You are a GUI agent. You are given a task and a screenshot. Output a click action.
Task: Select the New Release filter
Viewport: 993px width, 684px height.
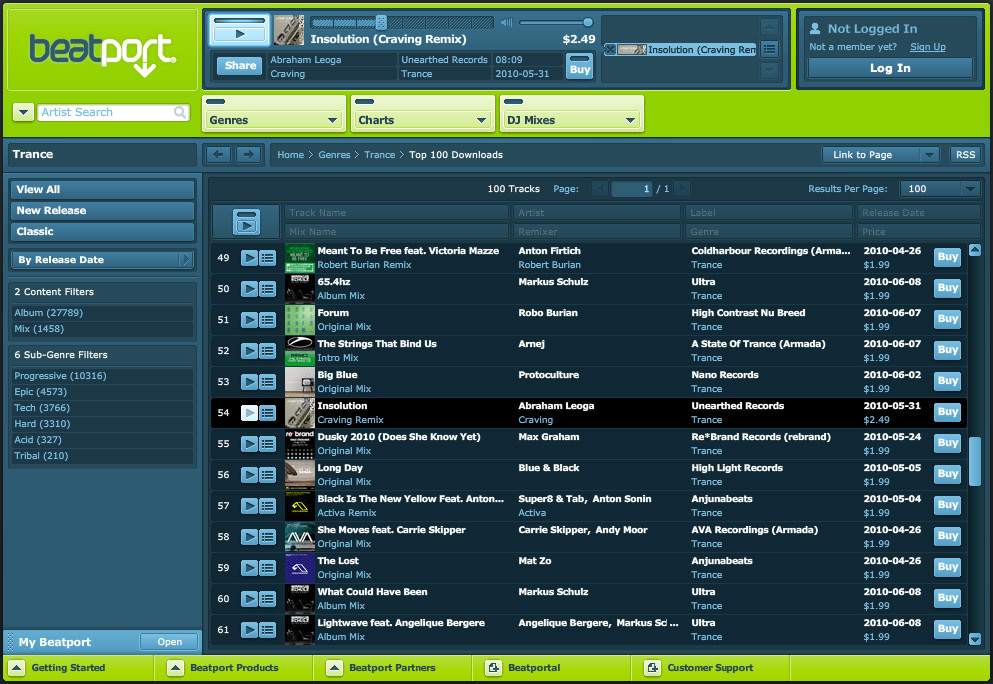coord(102,210)
